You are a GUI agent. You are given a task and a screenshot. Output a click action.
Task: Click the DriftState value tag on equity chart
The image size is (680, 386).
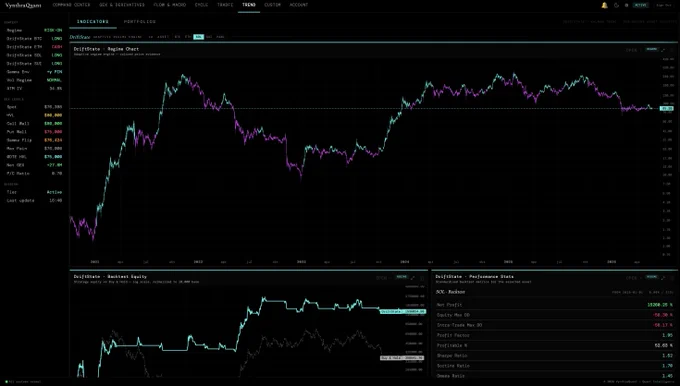(403, 311)
